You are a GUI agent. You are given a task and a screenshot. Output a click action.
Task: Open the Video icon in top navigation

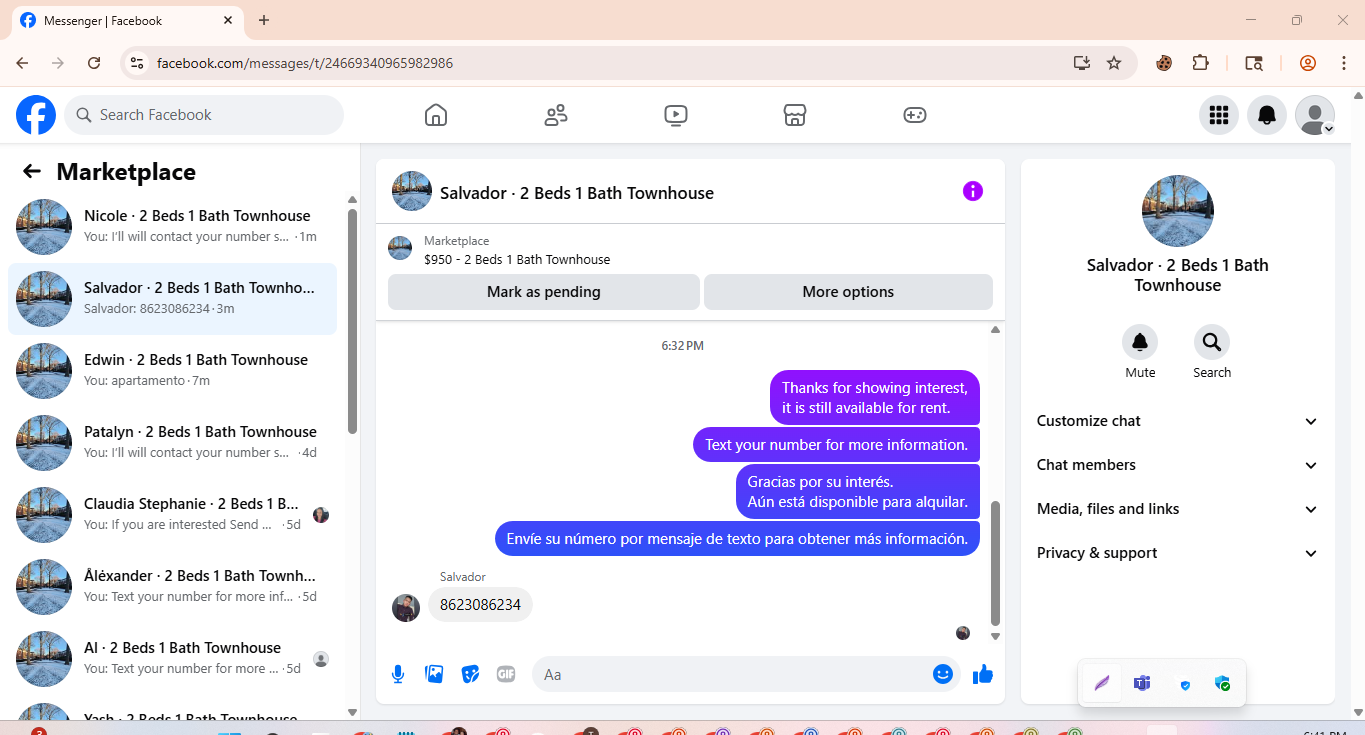click(x=676, y=115)
